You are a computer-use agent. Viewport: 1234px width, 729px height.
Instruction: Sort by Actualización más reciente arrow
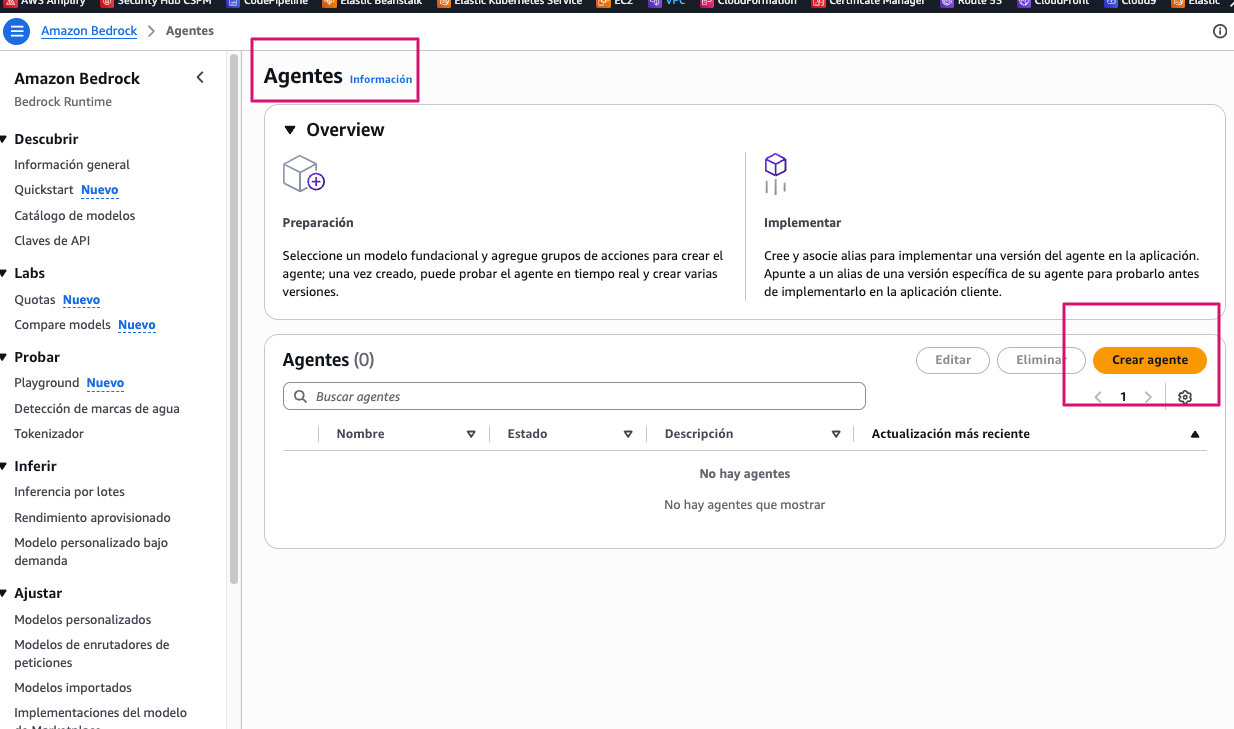(x=1195, y=434)
